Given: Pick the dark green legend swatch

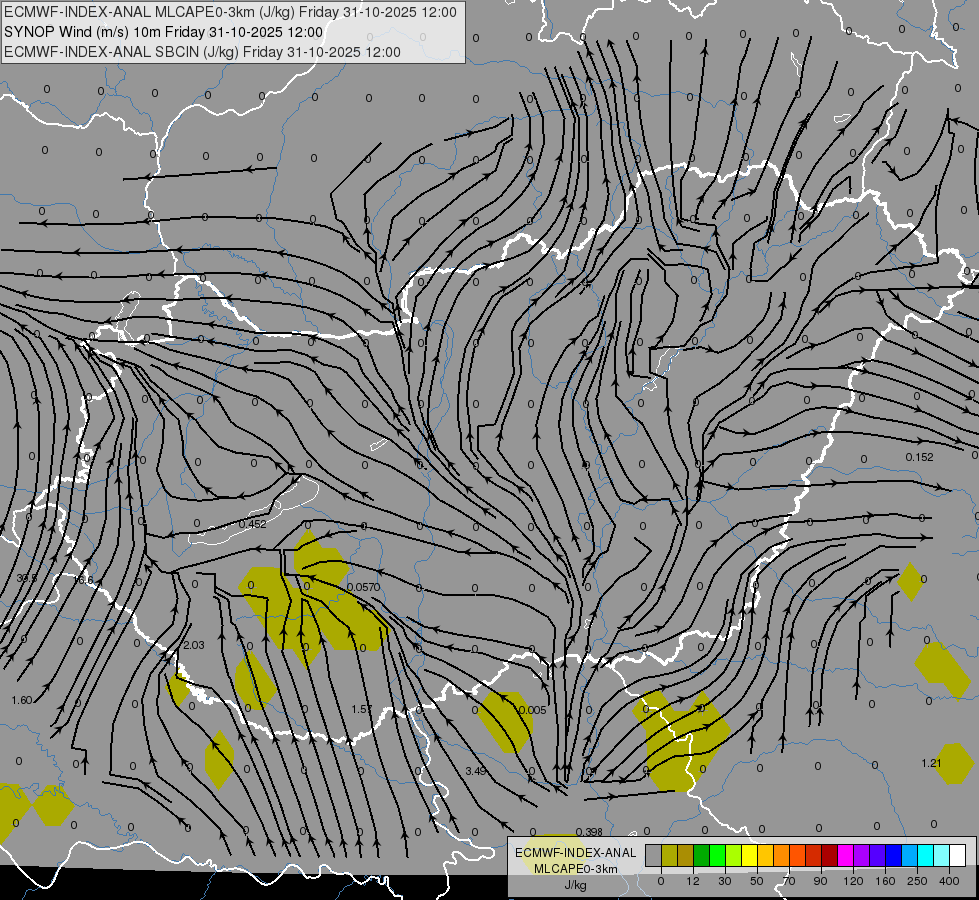Looking at the screenshot, I should (x=702, y=855).
